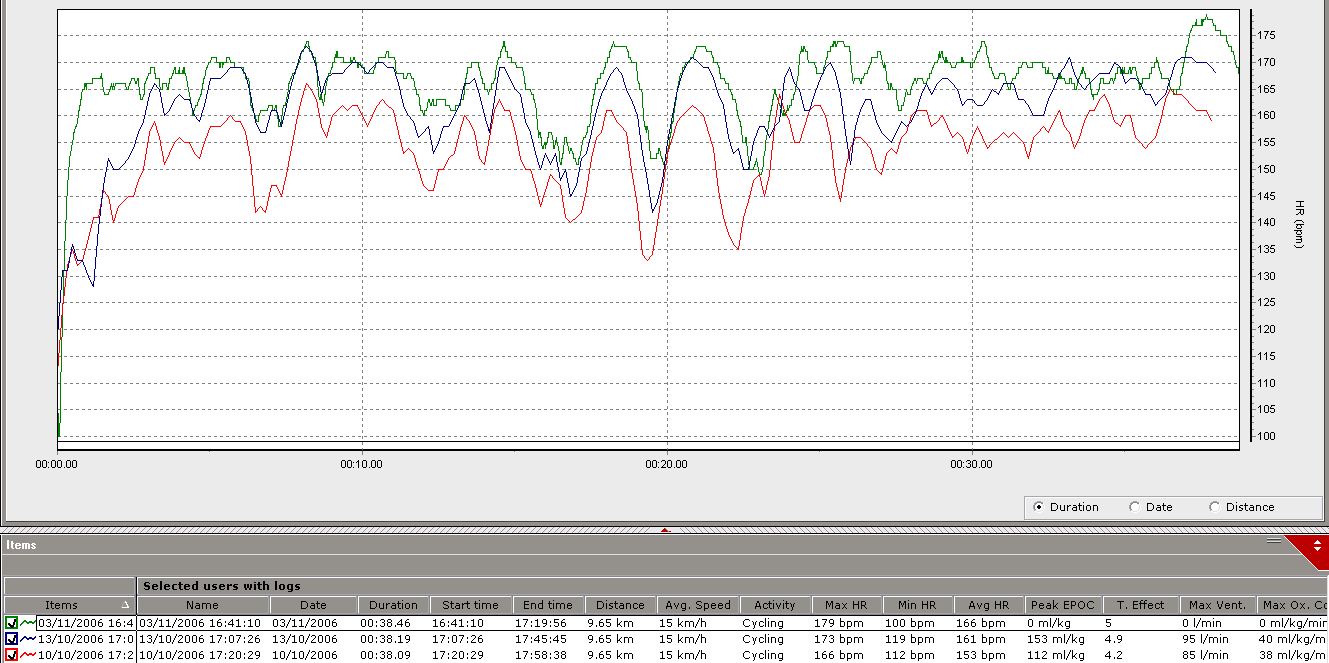
Task: Click the red line icon for the 10/10/2006 log
Action: (x=28, y=655)
